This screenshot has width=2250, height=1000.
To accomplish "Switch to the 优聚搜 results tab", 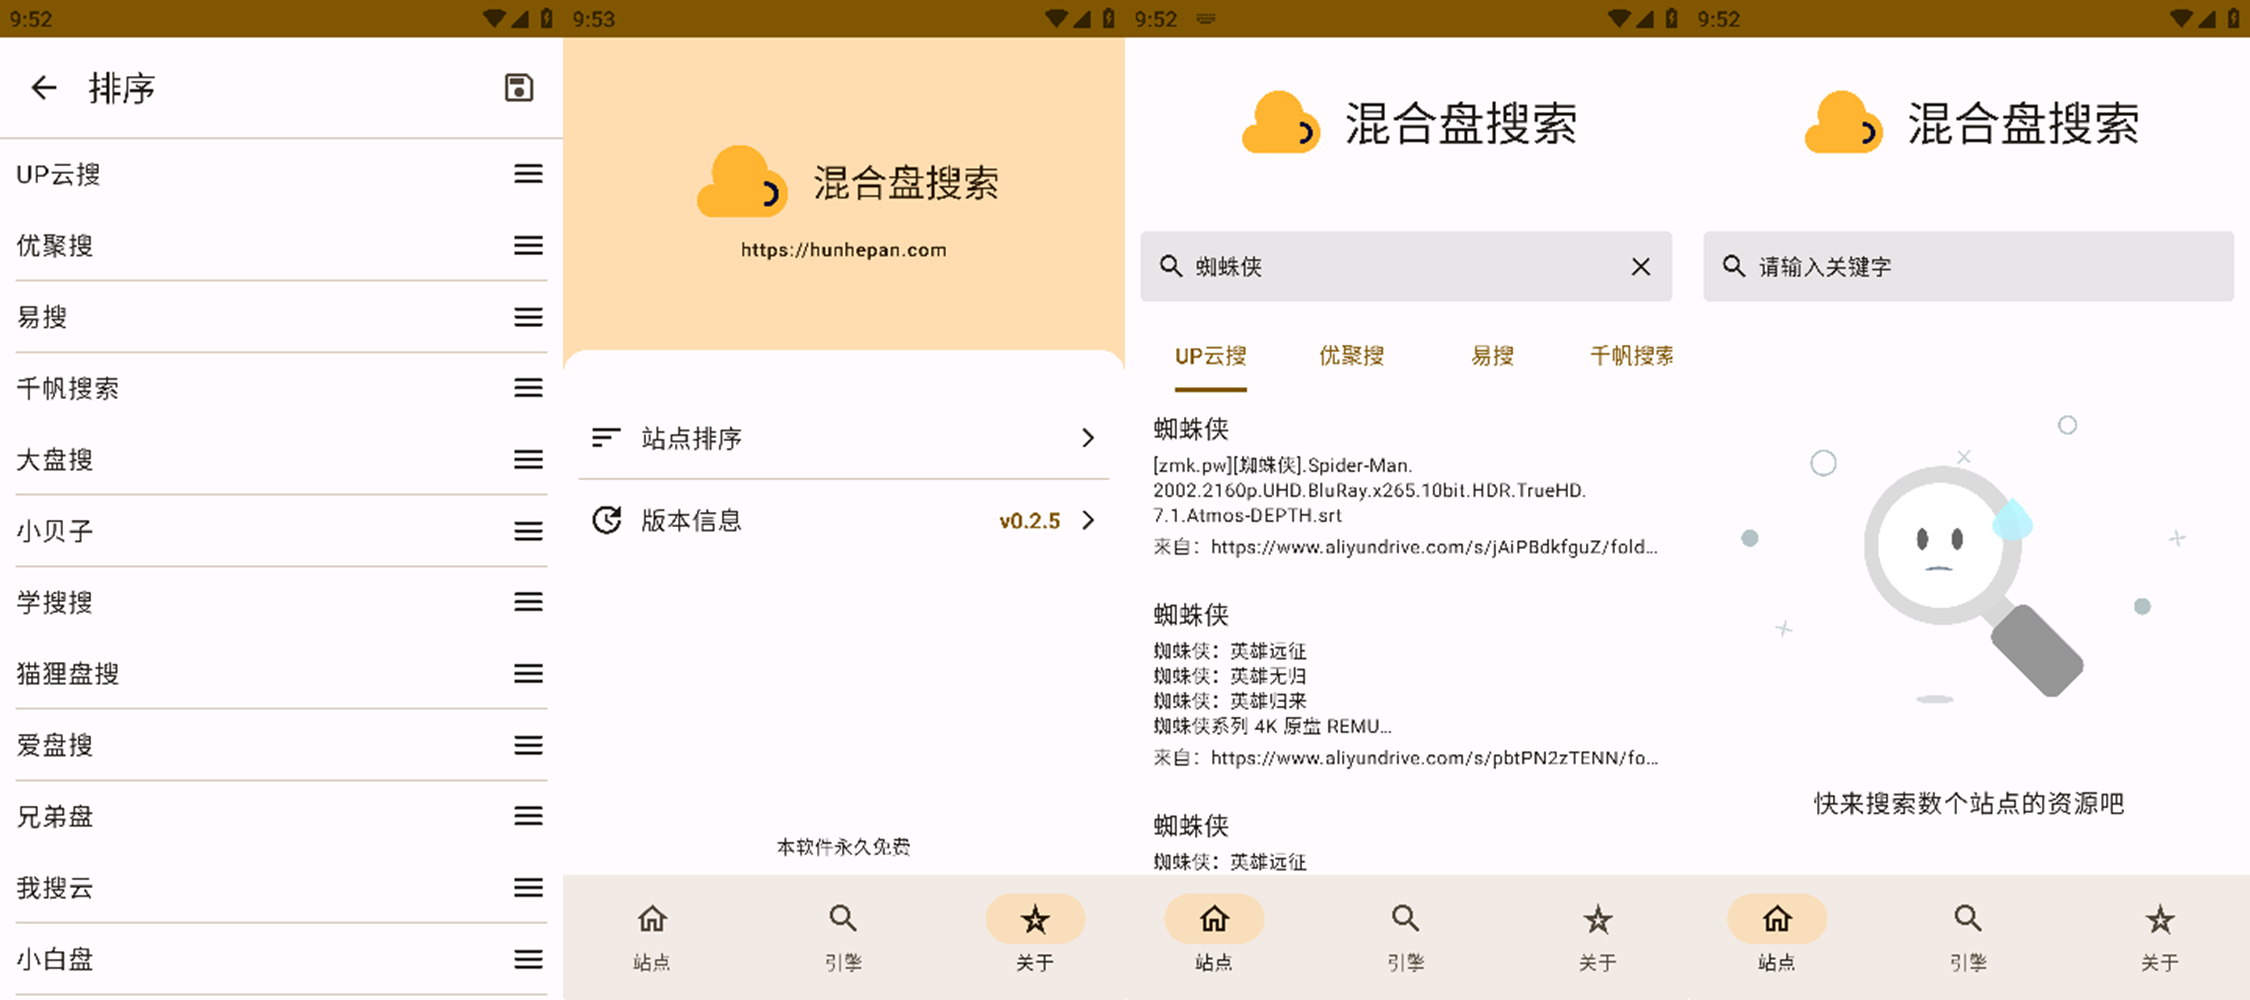I will 1351,356.
